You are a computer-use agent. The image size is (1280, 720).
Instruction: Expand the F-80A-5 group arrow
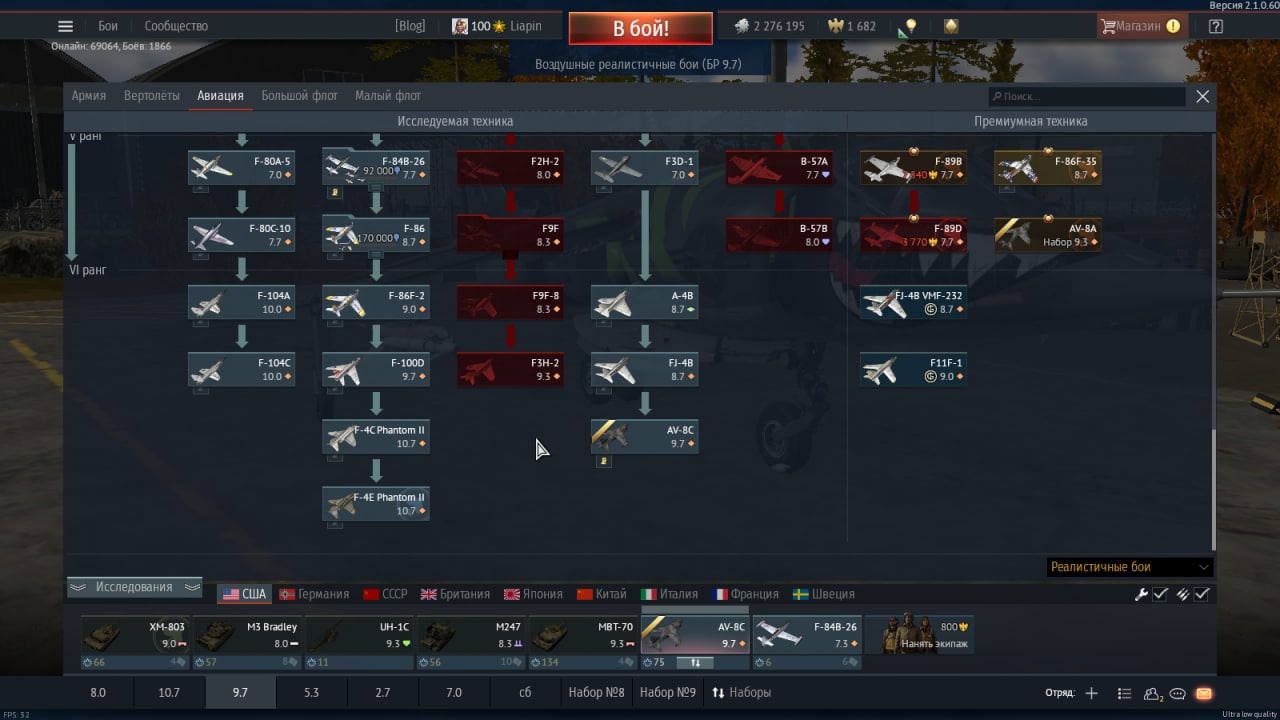[x=200, y=190]
